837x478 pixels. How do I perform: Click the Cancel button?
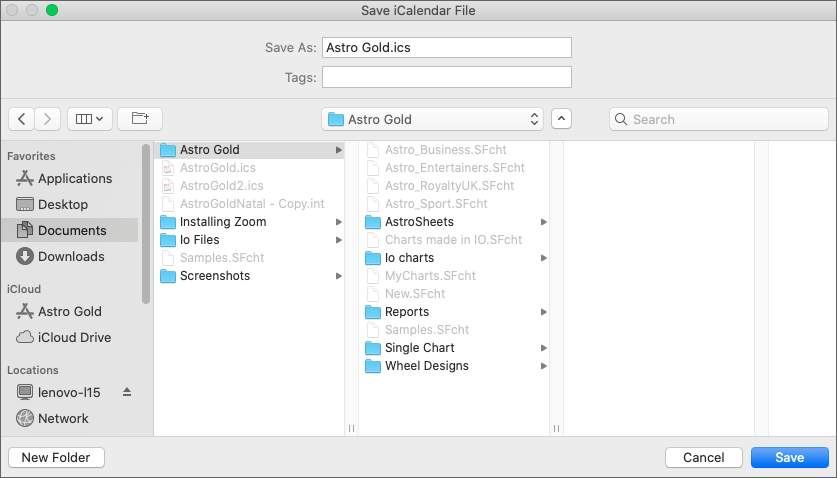point(704,457)
